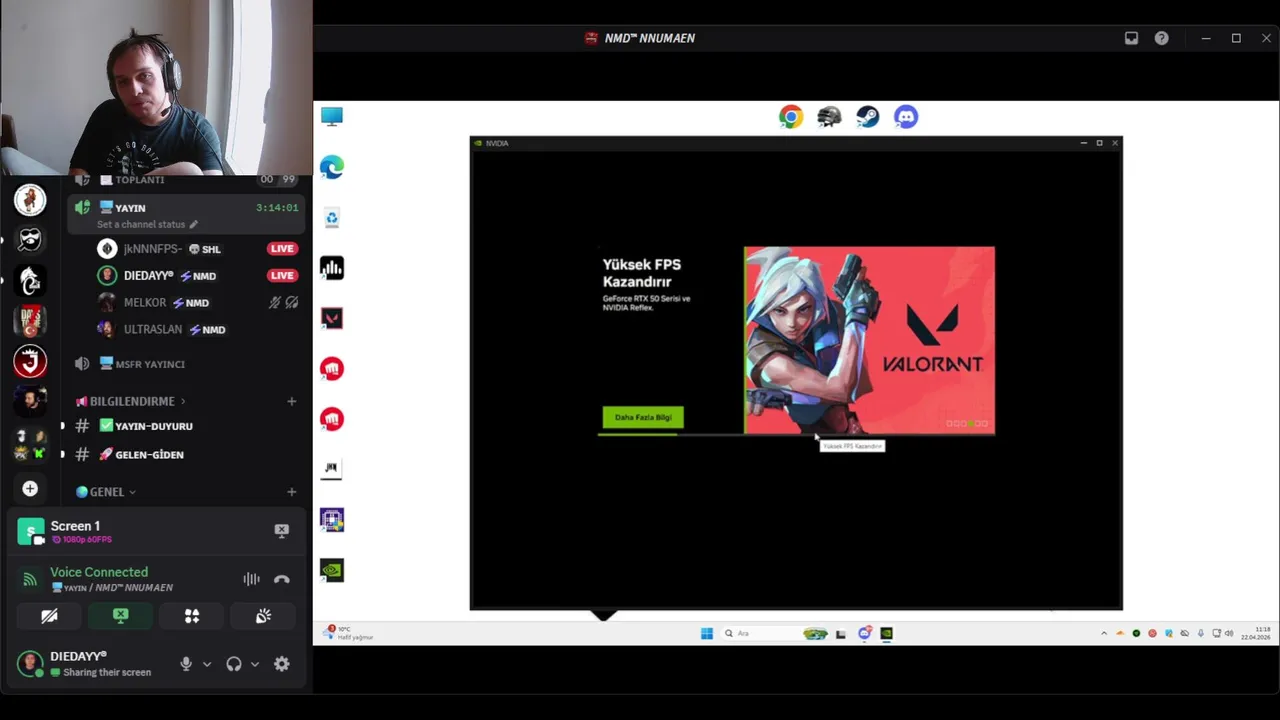
Task: Deafen with the headphones button
Action: (x=234, y=664)
